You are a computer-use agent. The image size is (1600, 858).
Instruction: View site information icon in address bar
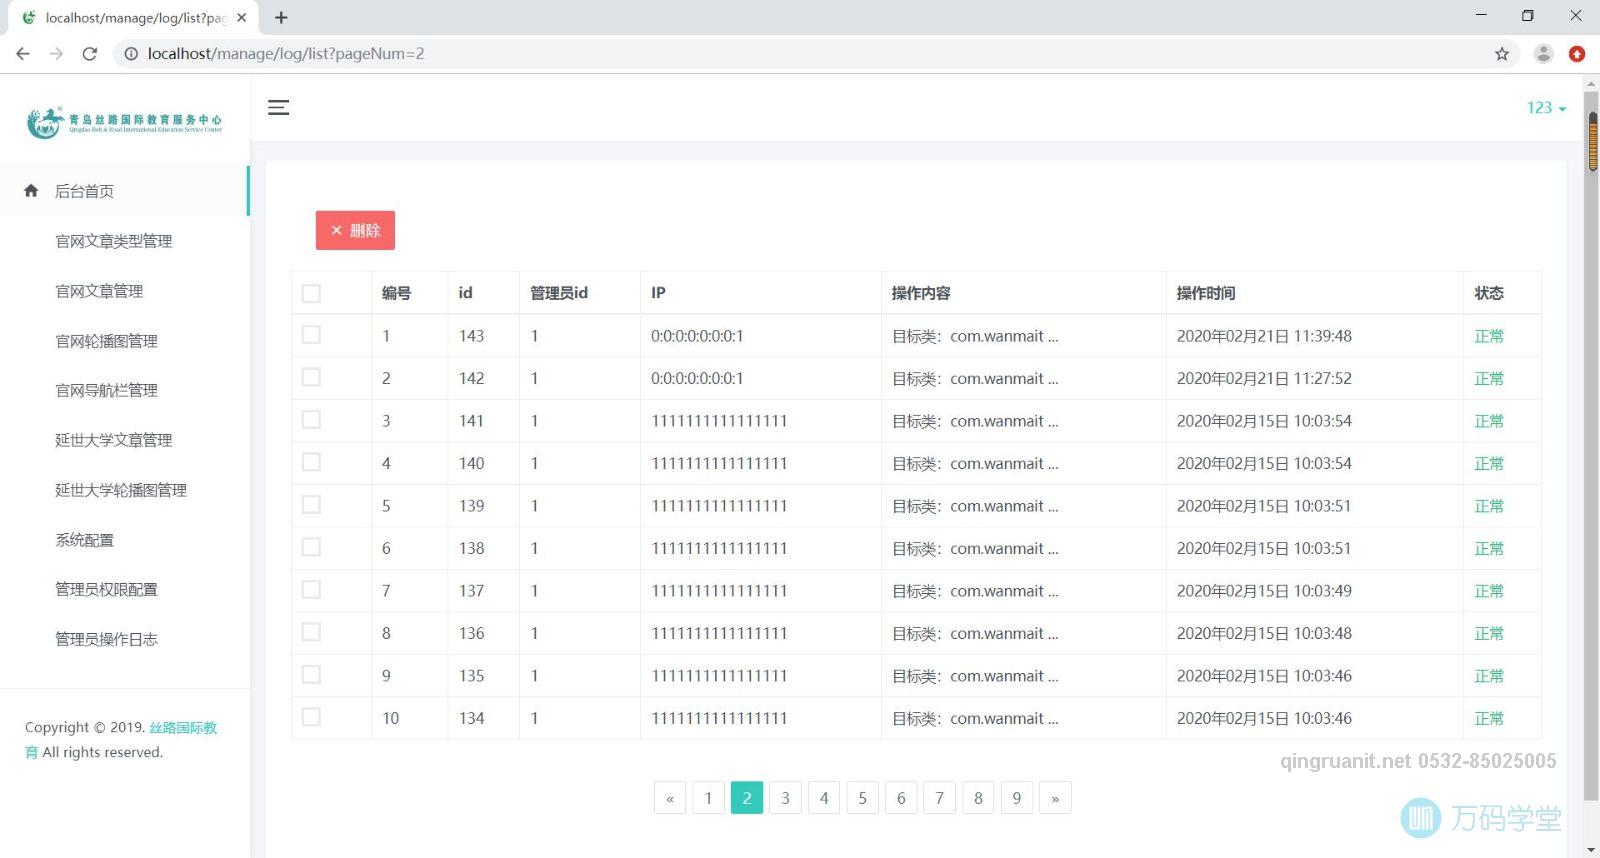131,54
